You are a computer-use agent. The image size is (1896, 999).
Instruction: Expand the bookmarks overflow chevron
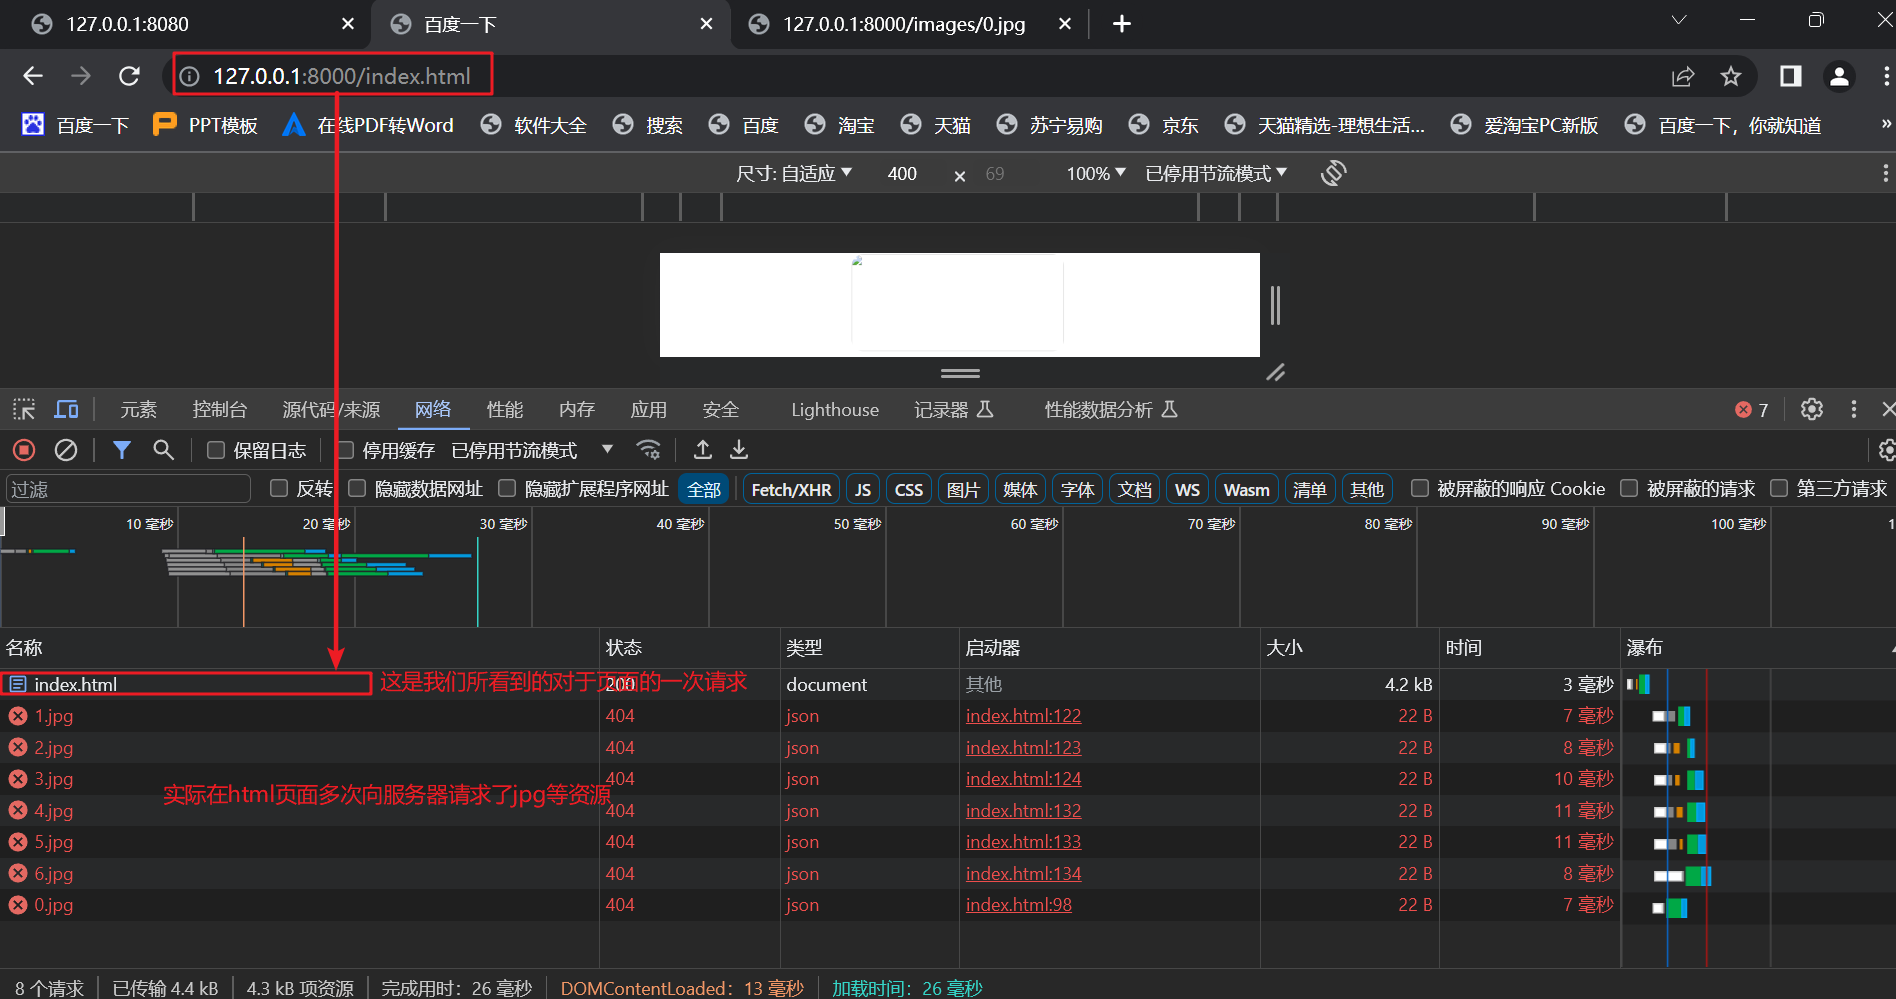(1885, 124)
